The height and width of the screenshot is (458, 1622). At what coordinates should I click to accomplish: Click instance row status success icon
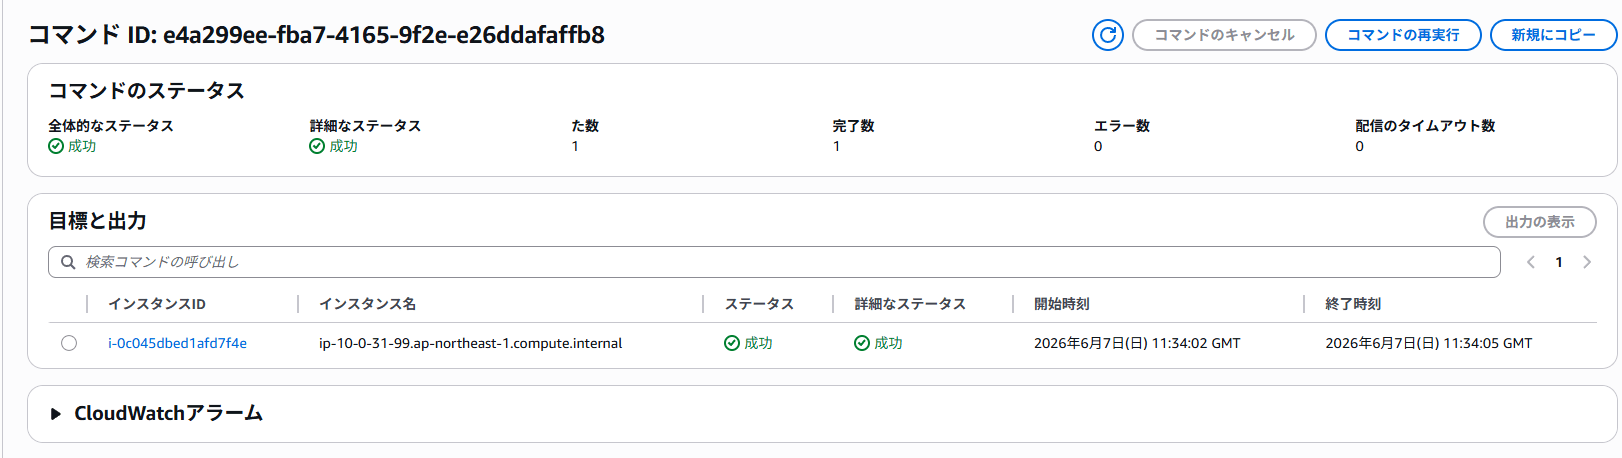732,343
